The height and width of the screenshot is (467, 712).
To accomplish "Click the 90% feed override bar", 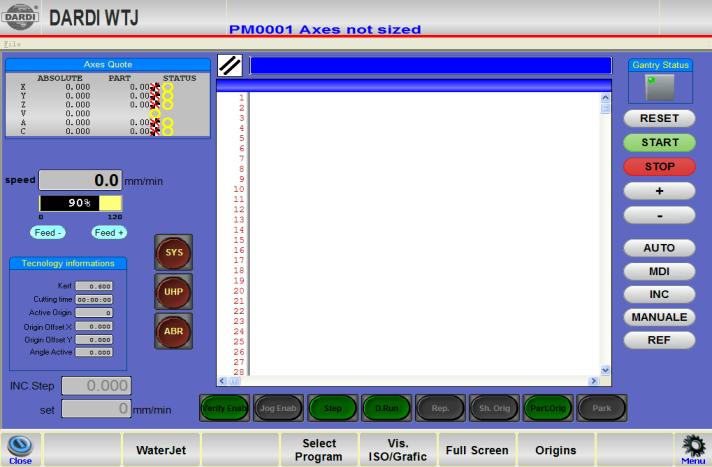I will (80, 203).
